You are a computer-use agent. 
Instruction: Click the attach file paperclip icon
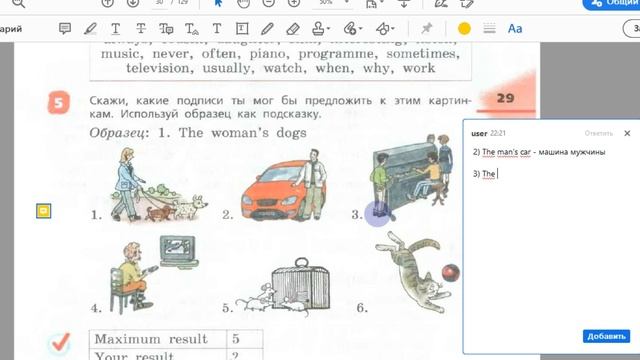click(x=350, y=29)
